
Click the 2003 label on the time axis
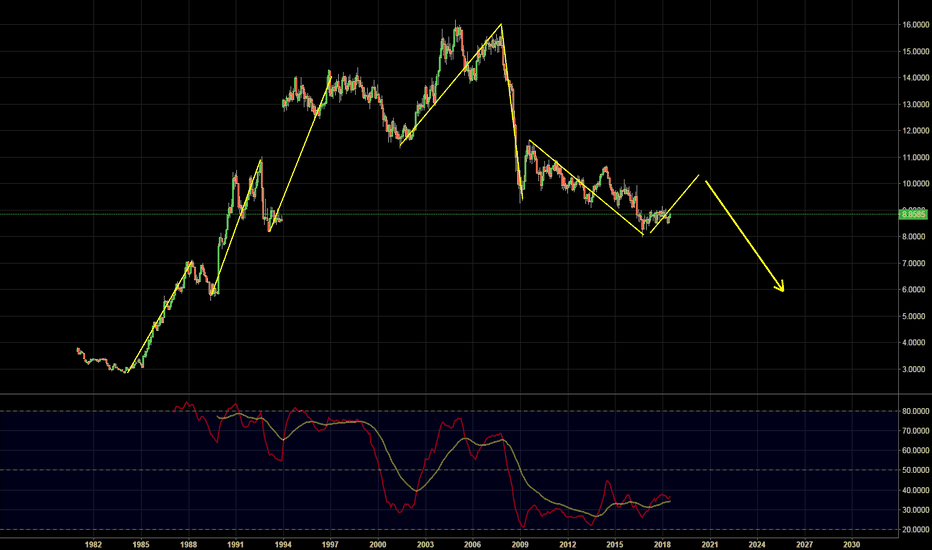click(425, 544)
